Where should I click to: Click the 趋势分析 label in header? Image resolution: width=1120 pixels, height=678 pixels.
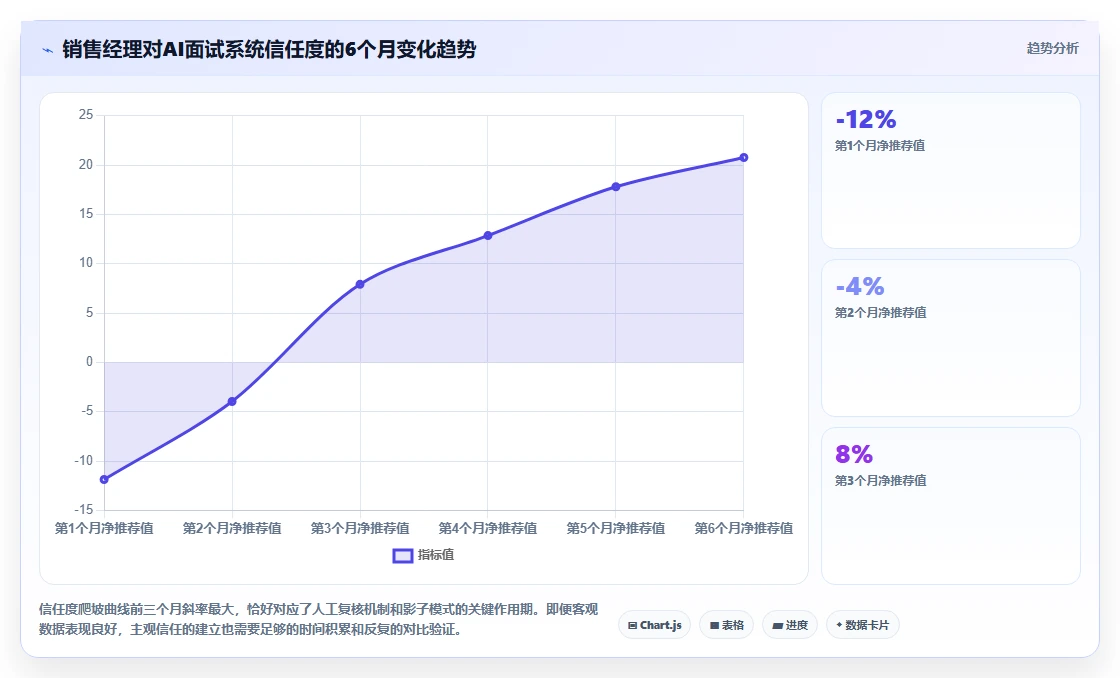(1052, 49)
